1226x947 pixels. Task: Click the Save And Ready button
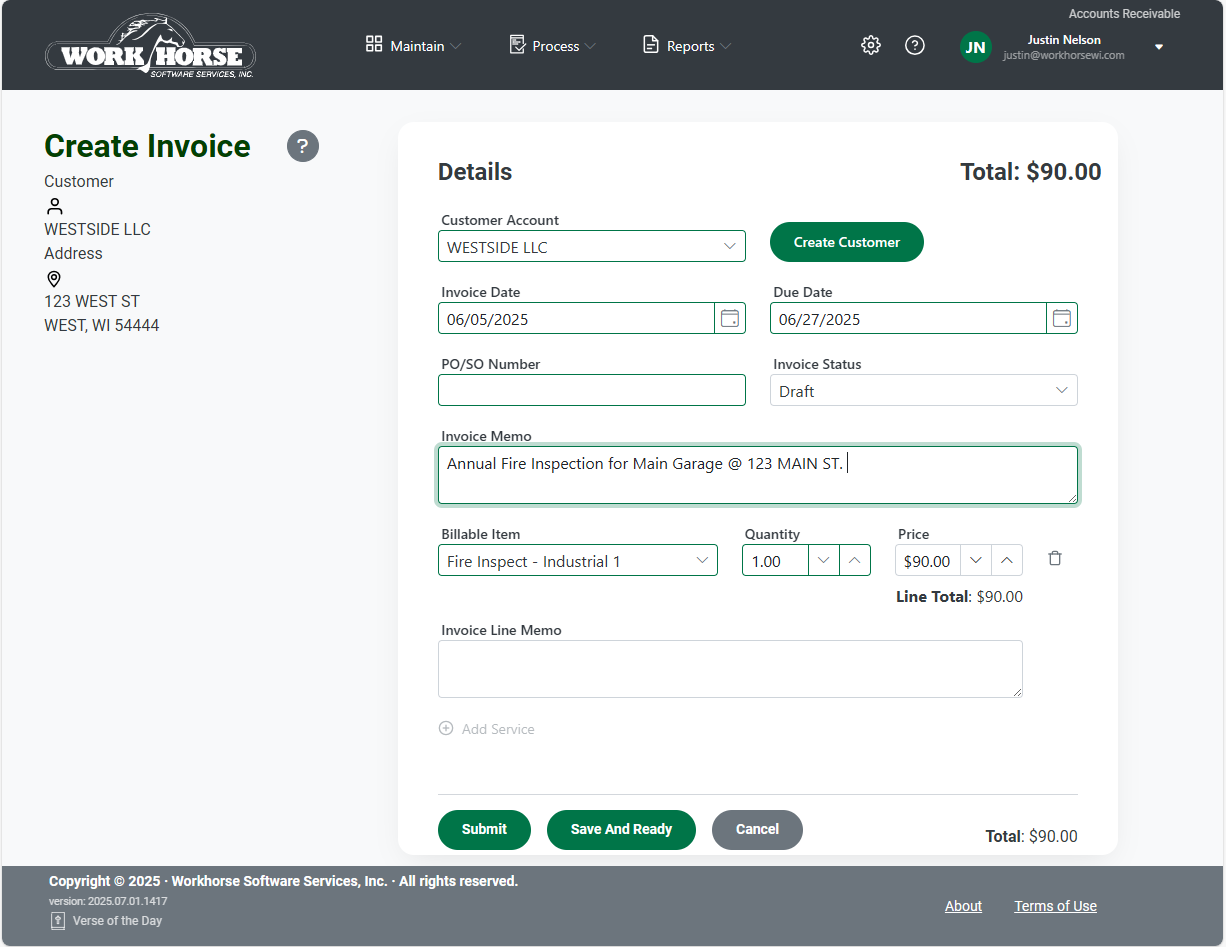(620, 829)
